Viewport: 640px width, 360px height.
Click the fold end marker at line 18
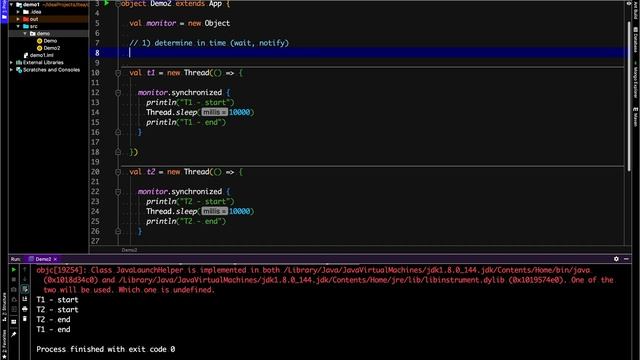tap(118, 152)
